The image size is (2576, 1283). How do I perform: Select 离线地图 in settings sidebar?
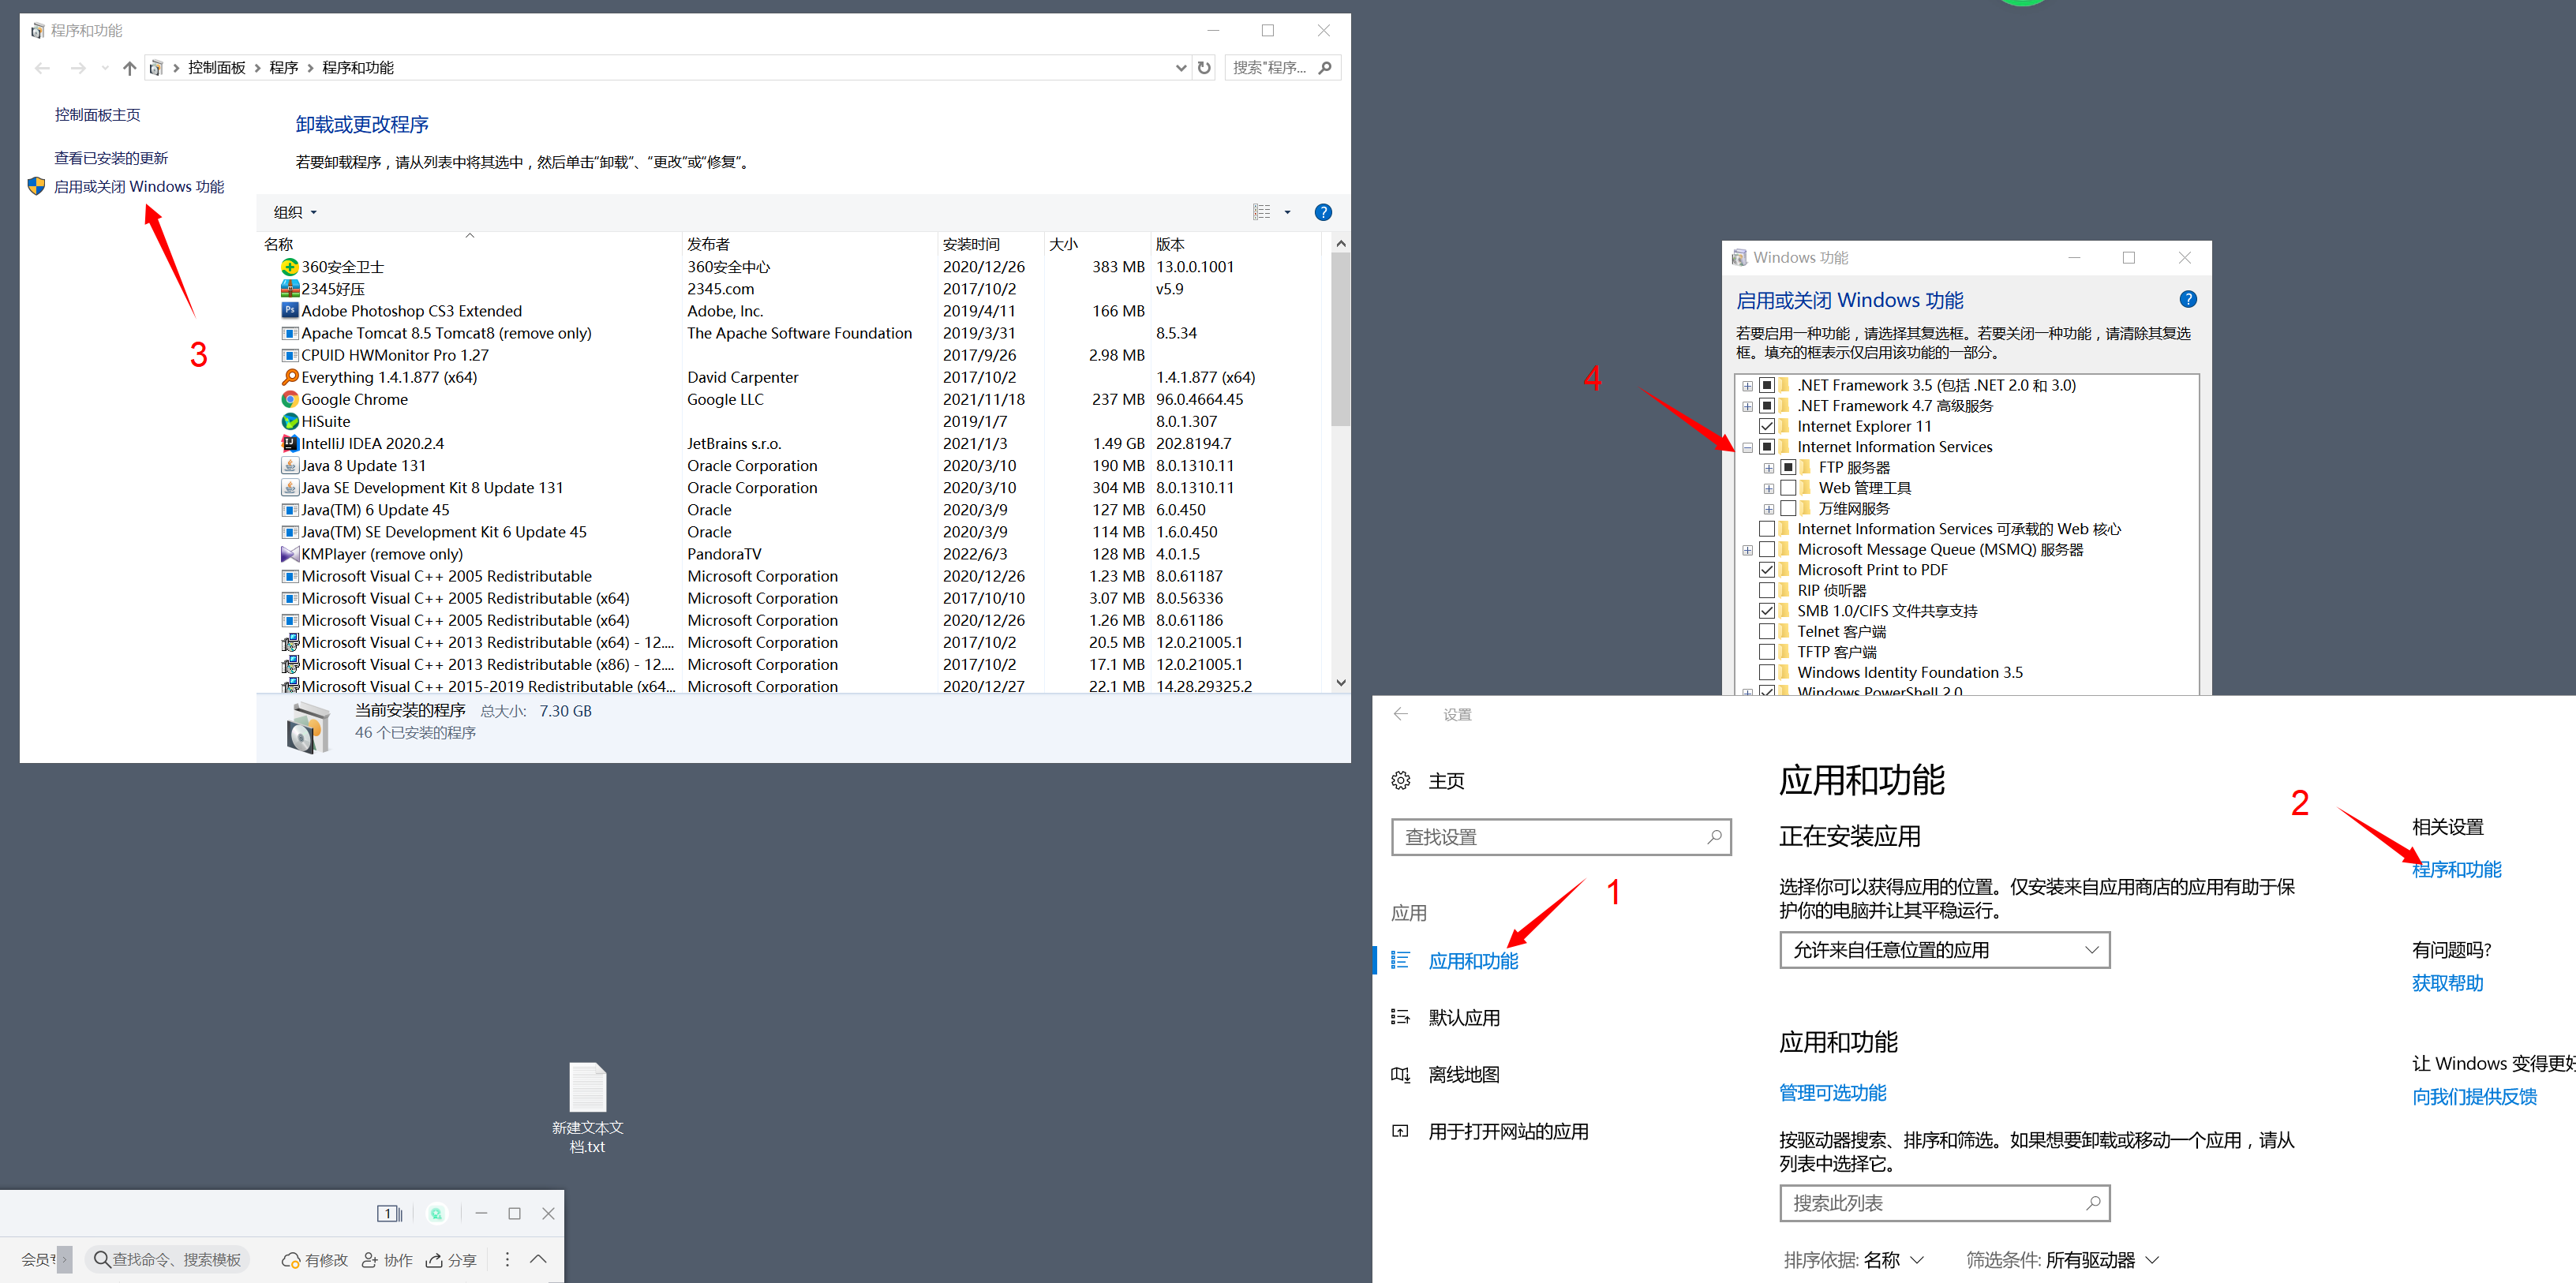pyautogui.click(x=1463, y=1075)
